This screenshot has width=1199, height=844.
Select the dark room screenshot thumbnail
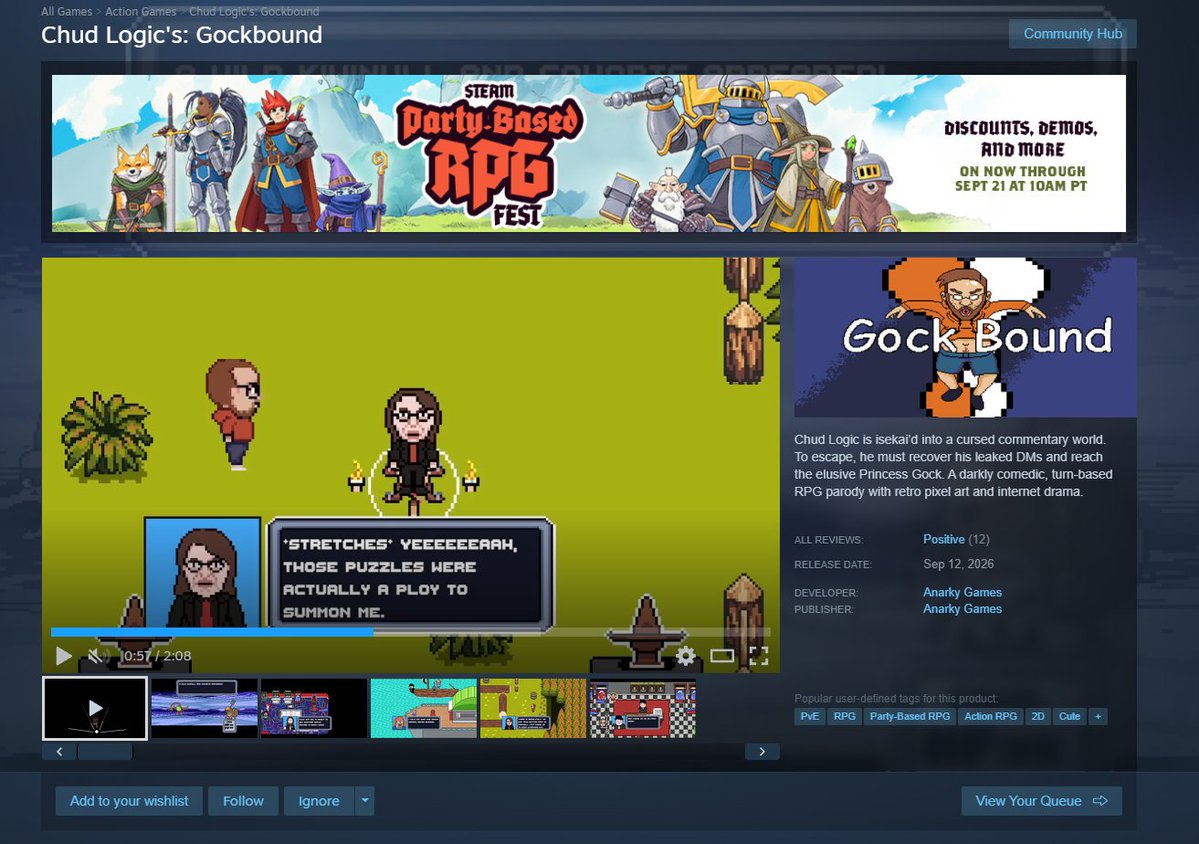[314, 709]
